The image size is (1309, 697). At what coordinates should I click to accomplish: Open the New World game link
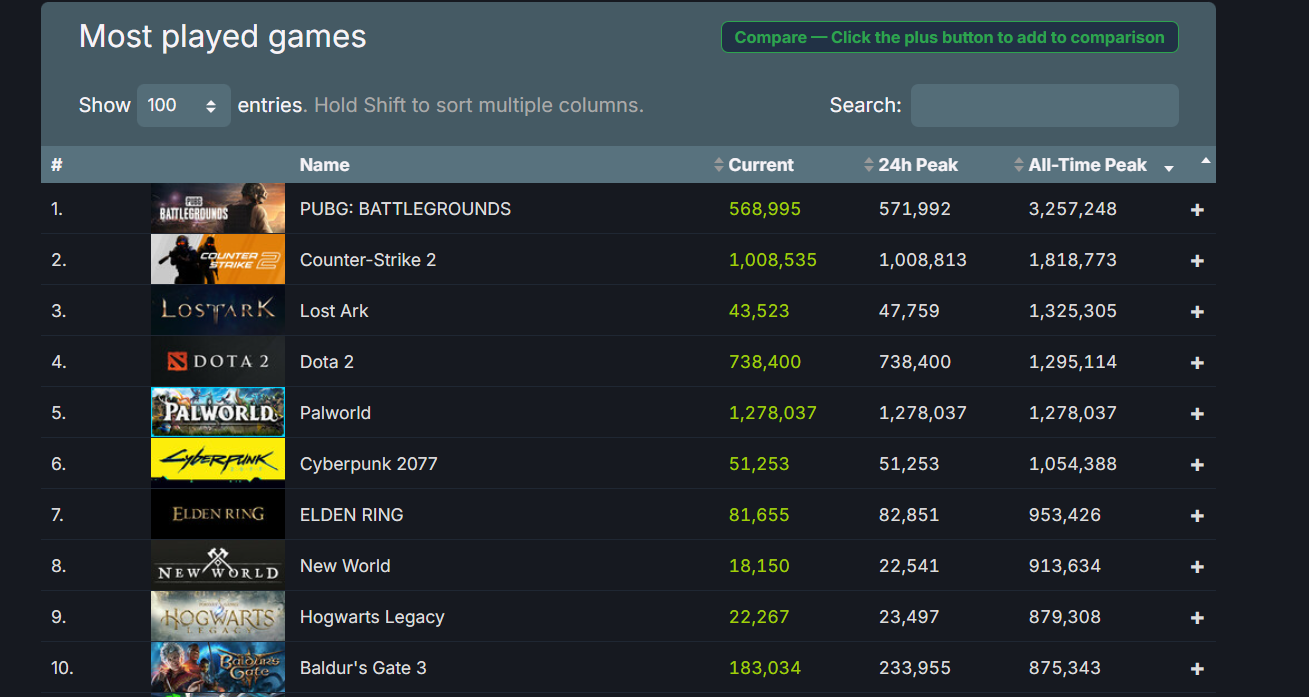click(345, 566)
